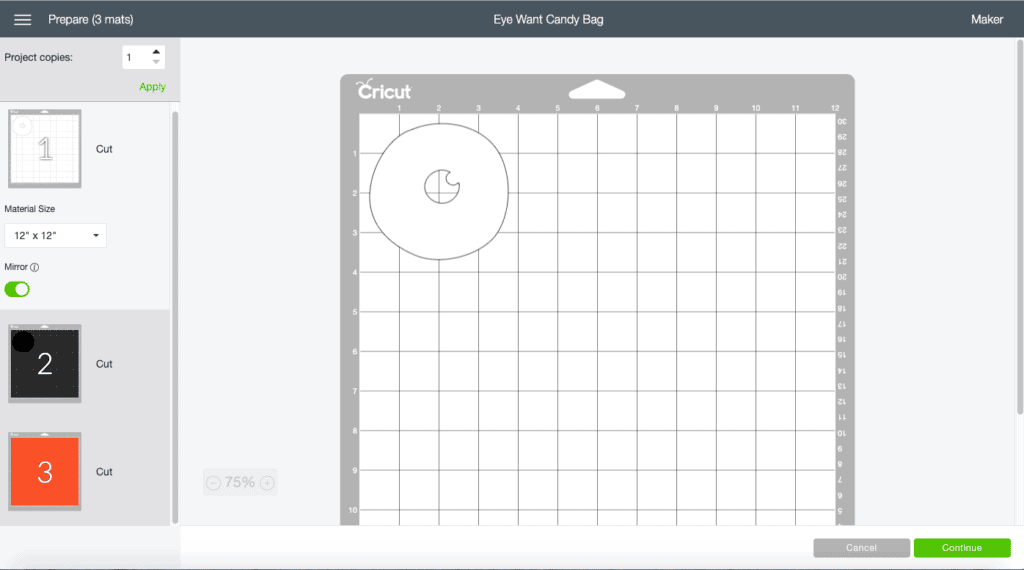The width and height of the screenshot is (1024, 570).
Task: Select black mat 2 thumbnail
Action: 45,364
